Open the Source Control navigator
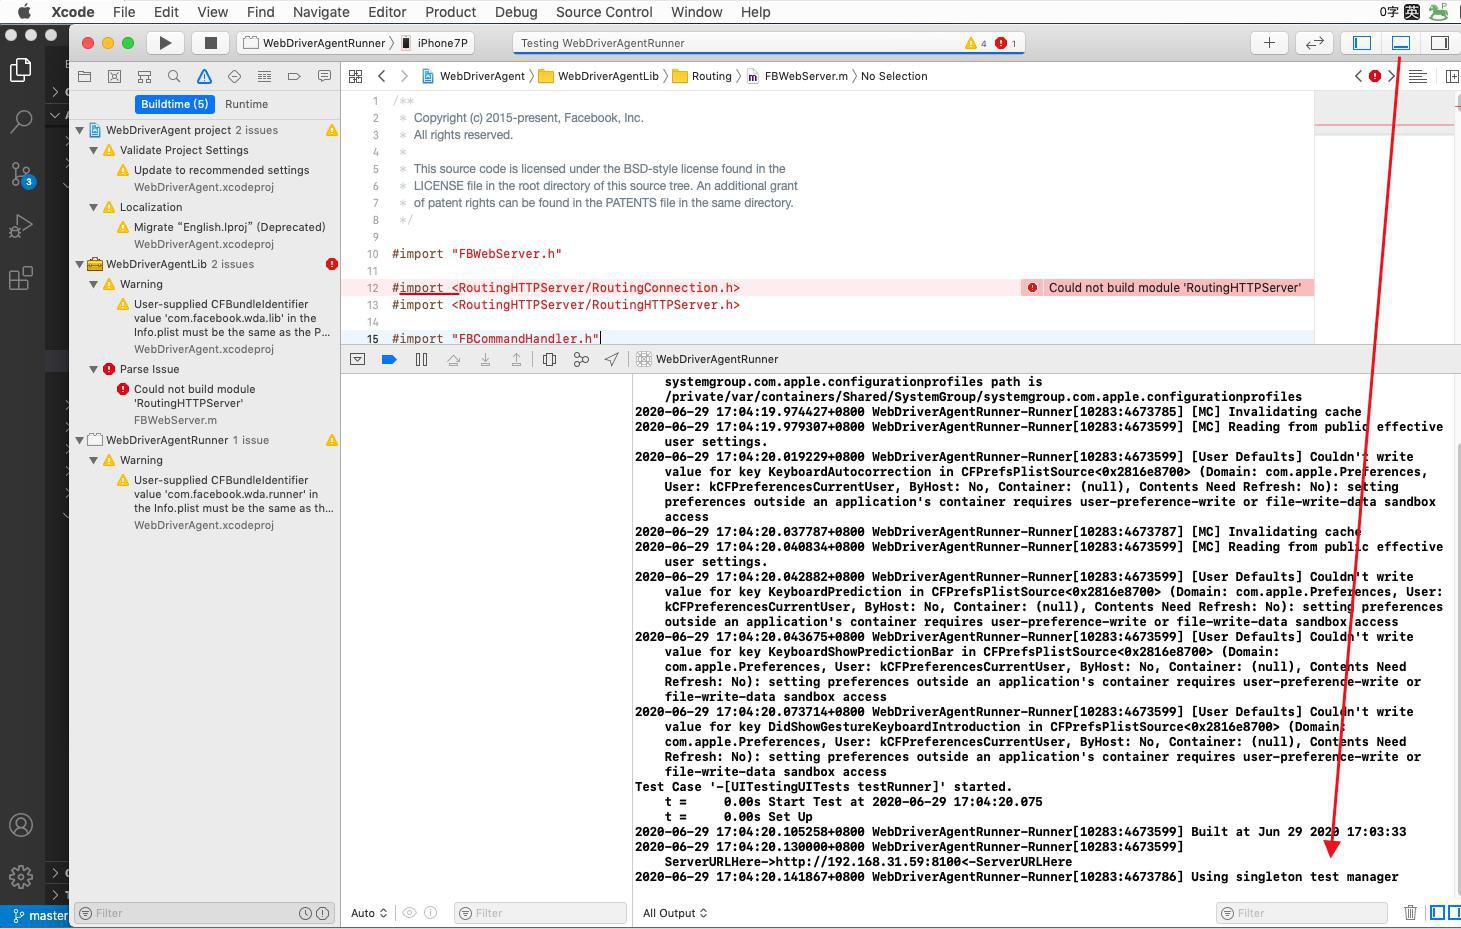1461x929 pixels. [115, 76]
